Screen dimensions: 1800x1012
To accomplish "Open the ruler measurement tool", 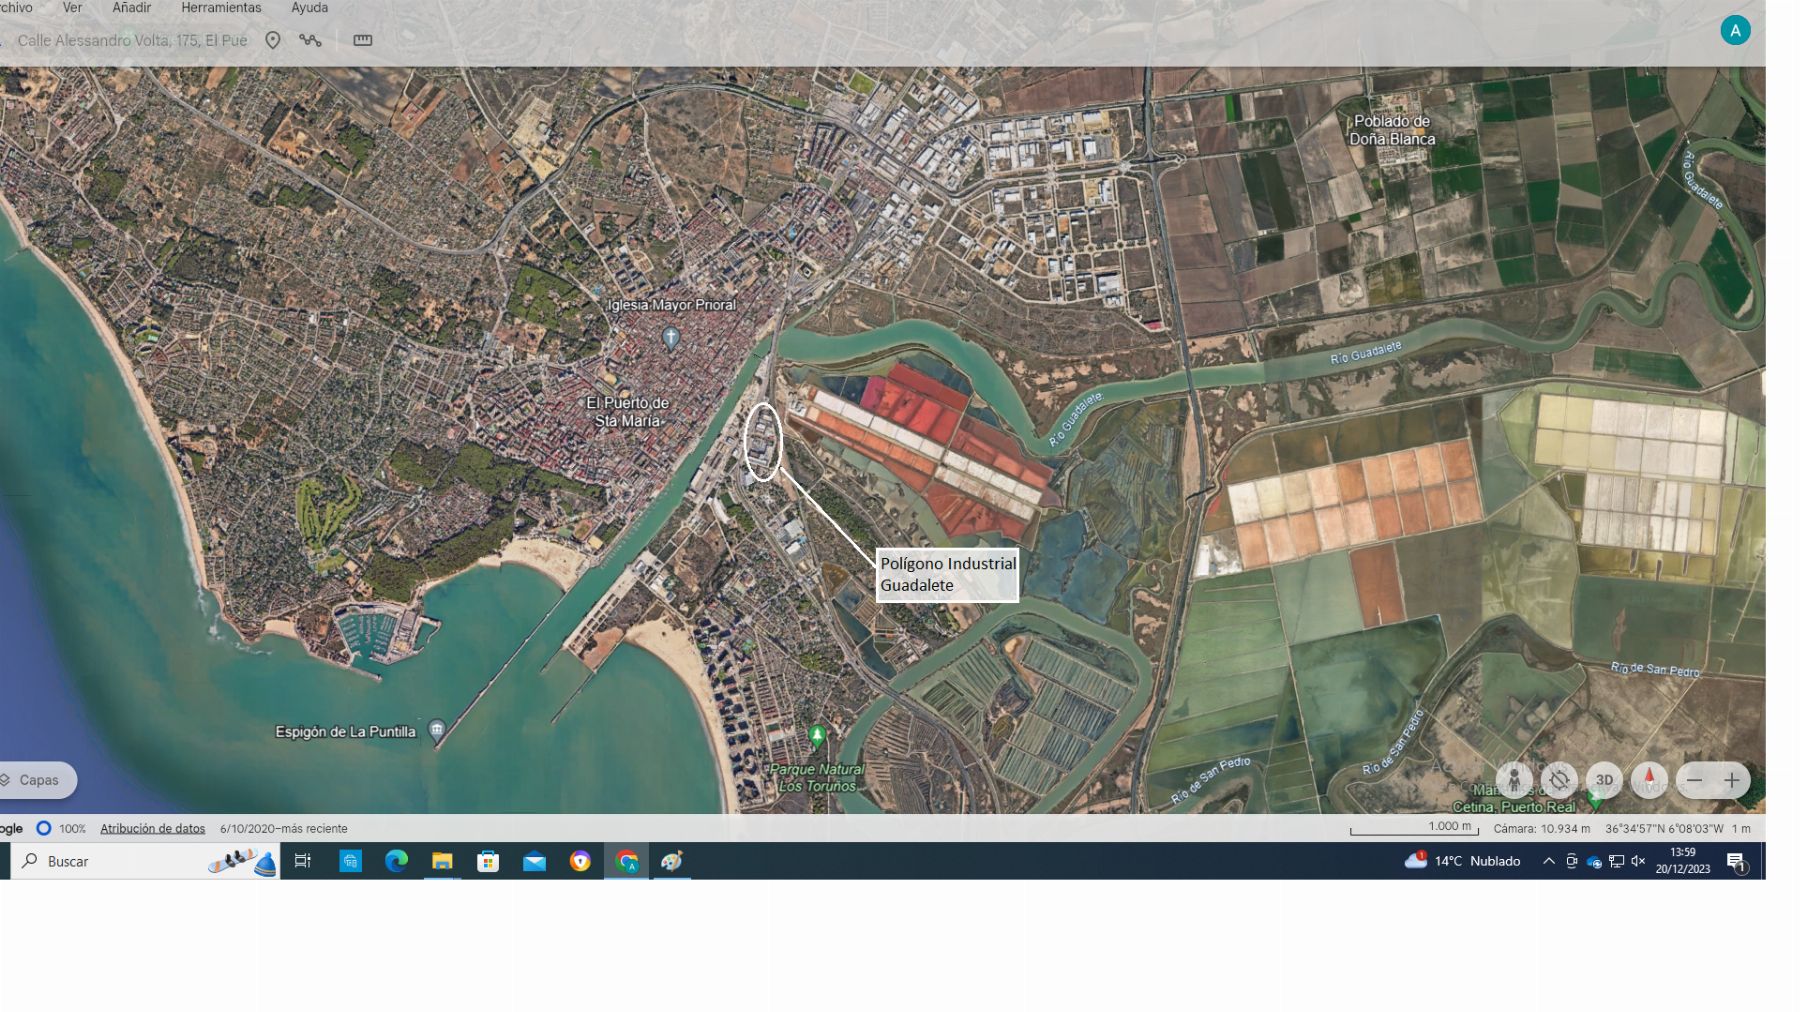I will (x=363, y=40).
